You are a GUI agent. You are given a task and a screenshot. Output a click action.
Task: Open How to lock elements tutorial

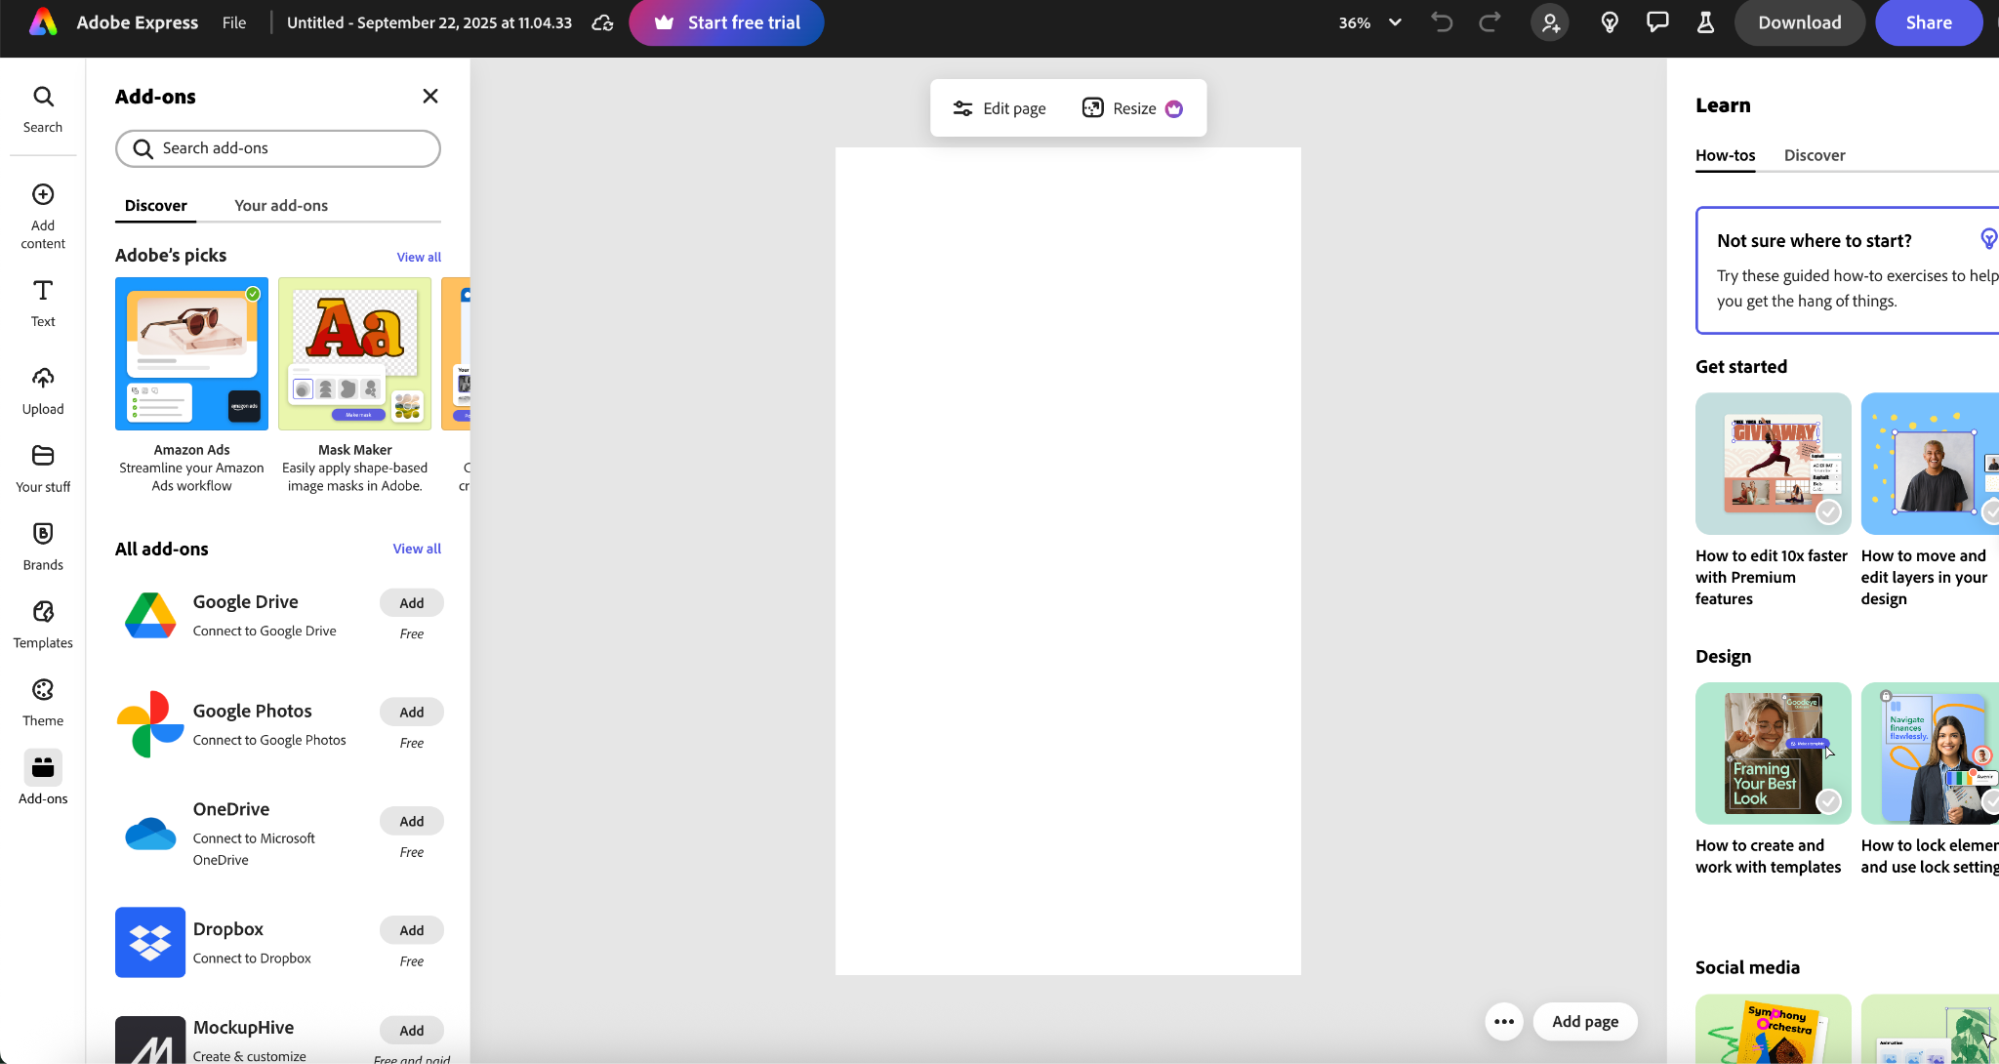click(x=1930, y=753)
